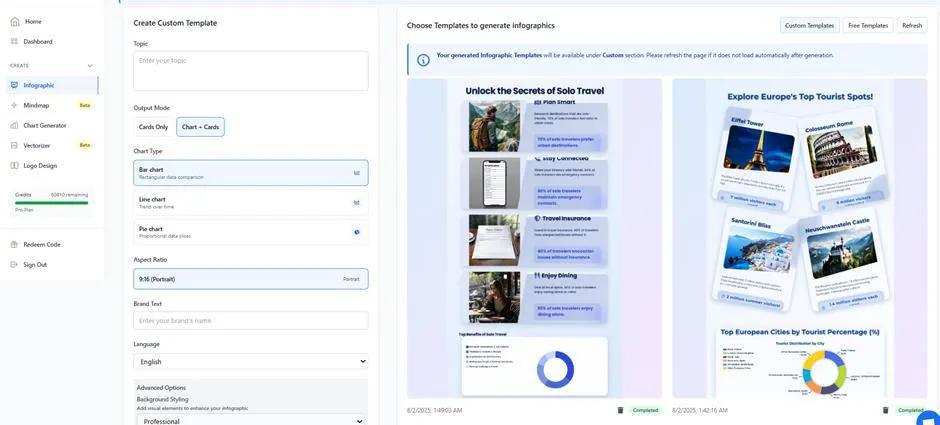Click the Vectorizer sidebar icon
Viewport: 940px width, 425px height.
pyautogui.click(x=14, y=145)
